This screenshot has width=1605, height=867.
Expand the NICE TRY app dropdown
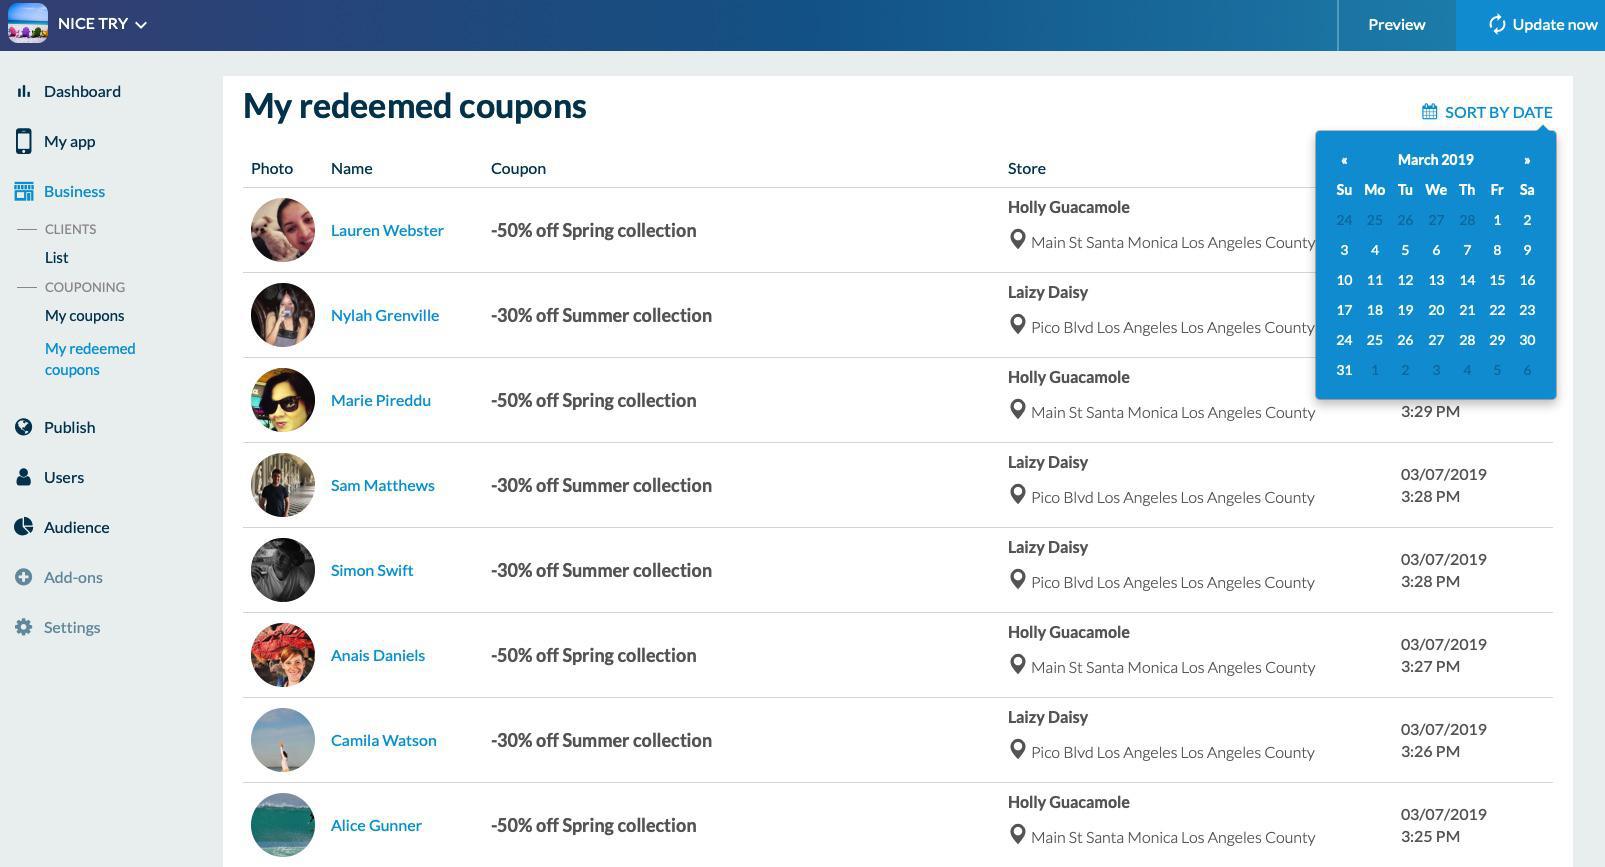pos(141,25)
